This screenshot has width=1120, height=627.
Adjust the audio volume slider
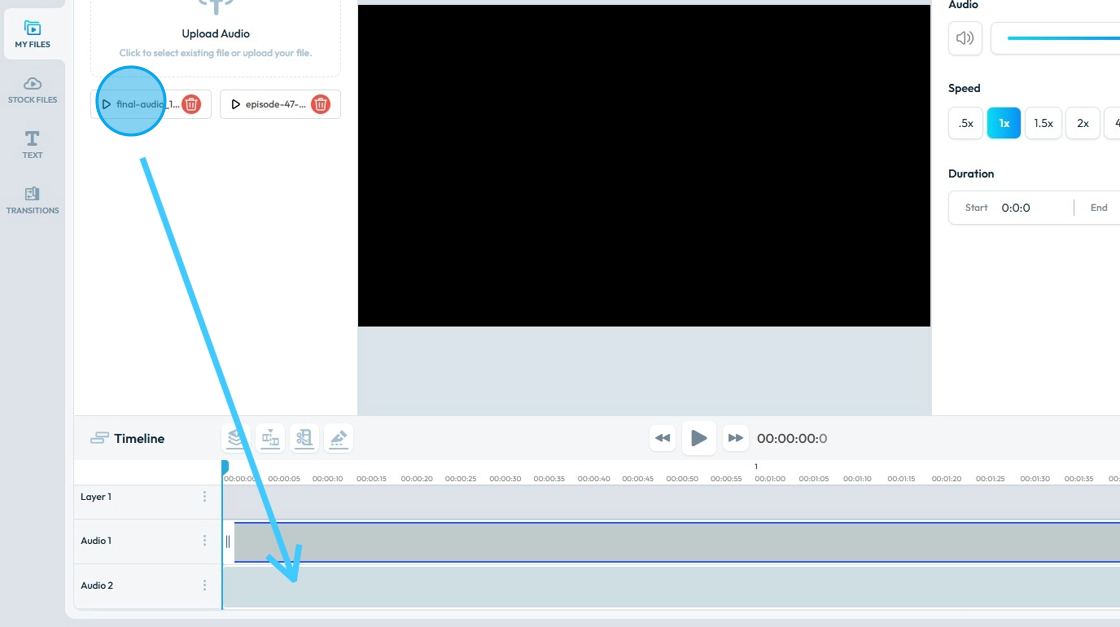(x=1063, y=39)
